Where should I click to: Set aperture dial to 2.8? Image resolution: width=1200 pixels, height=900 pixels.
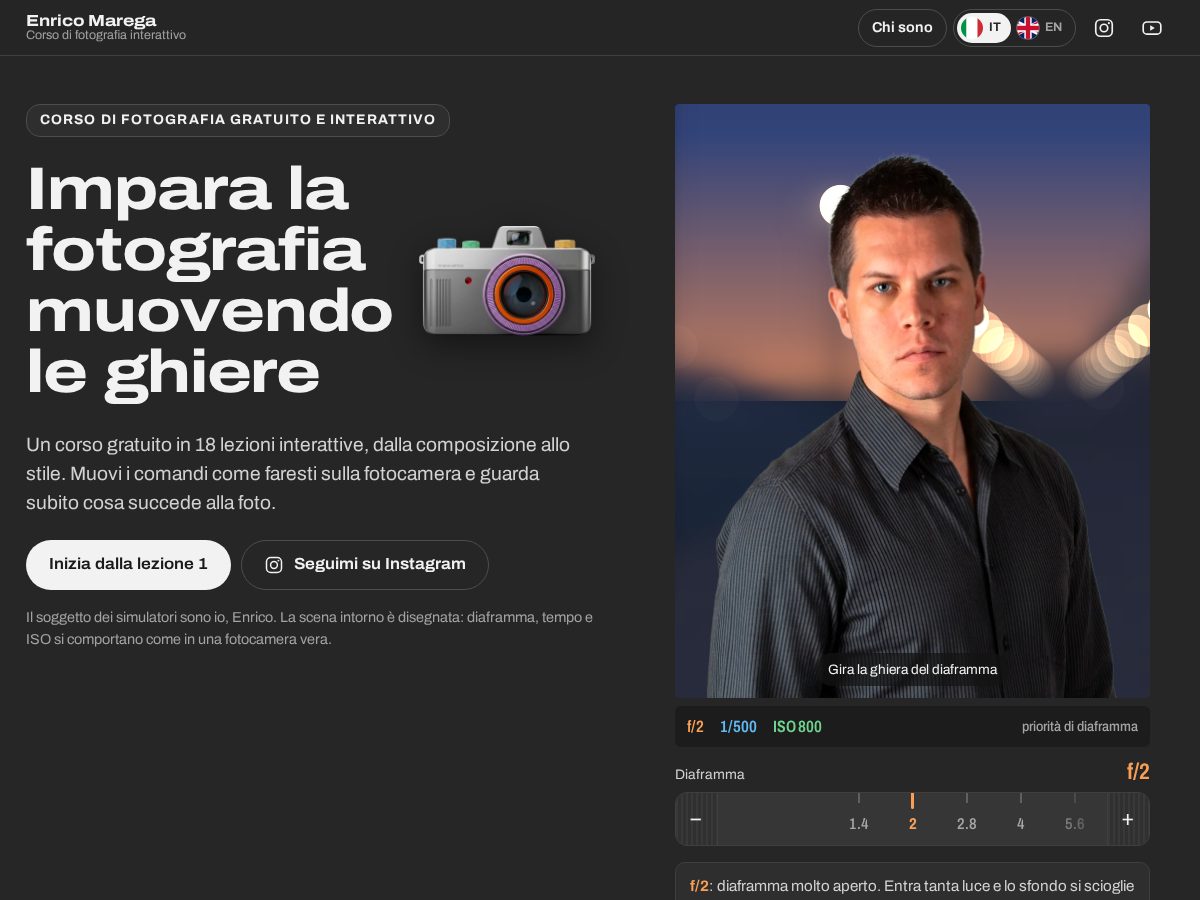click(x=967, y=824)
